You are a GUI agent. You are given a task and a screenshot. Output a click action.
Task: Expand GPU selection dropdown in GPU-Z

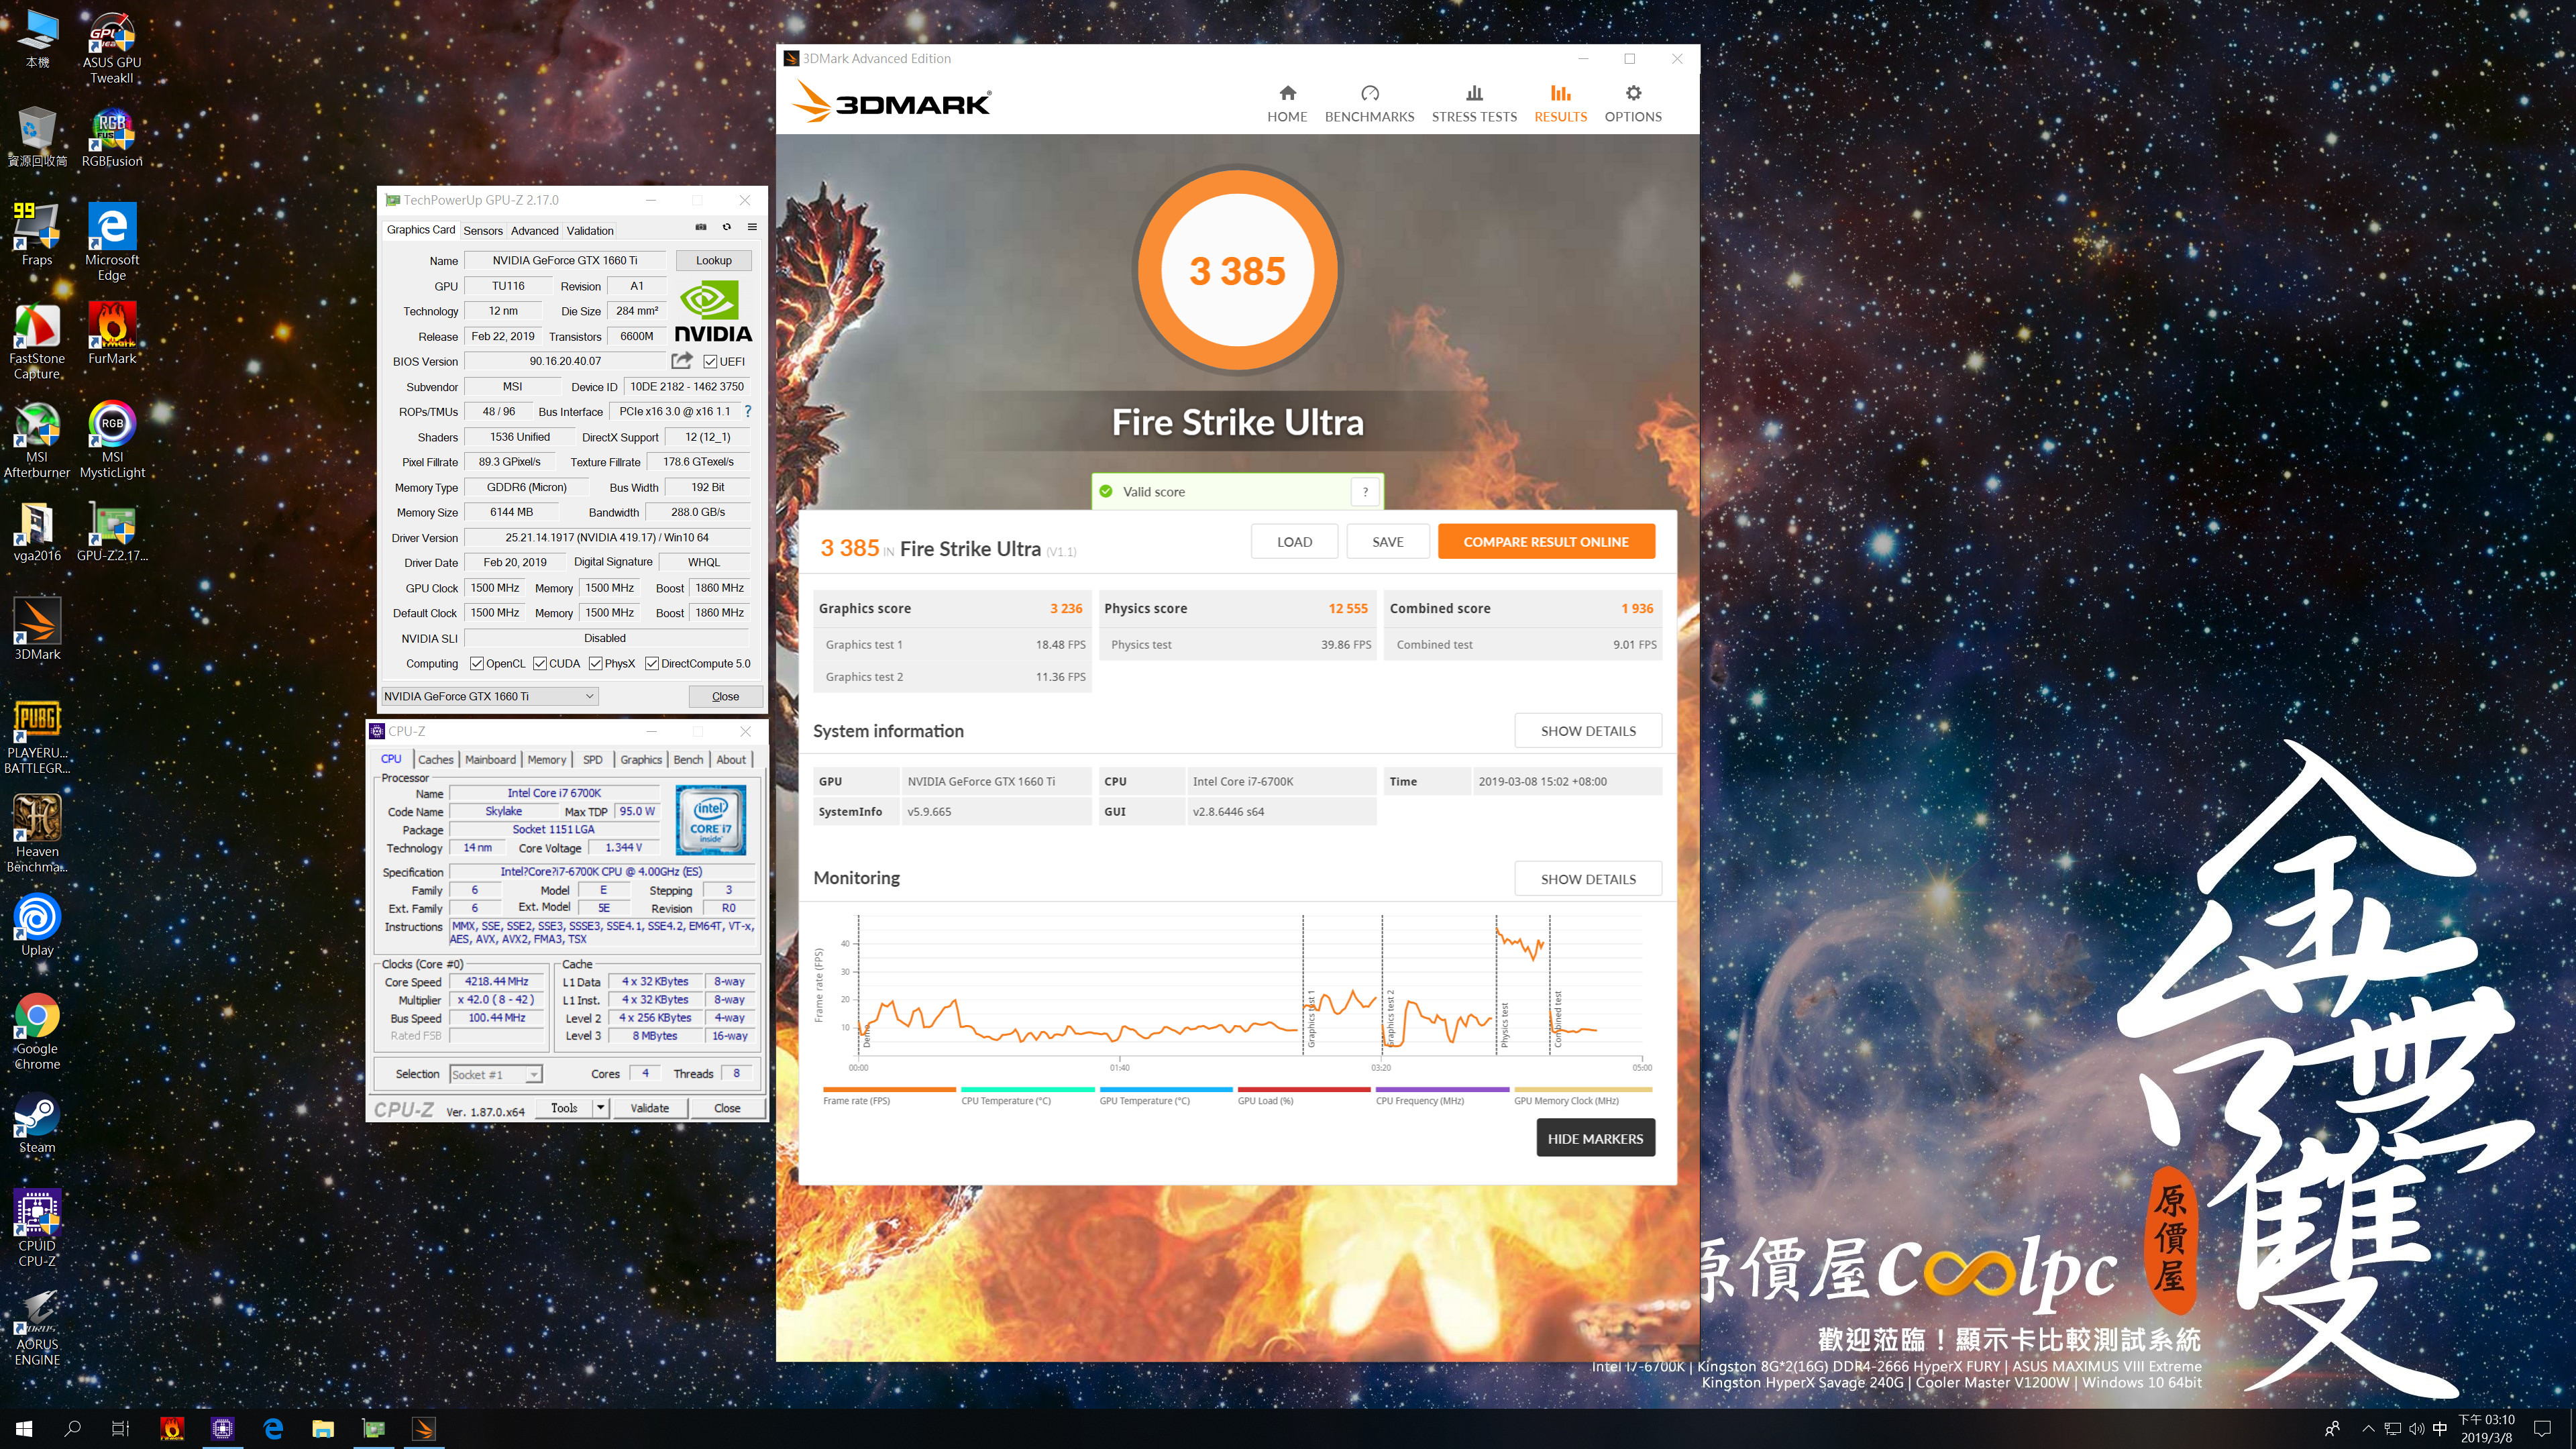click(x=589, y=696)
